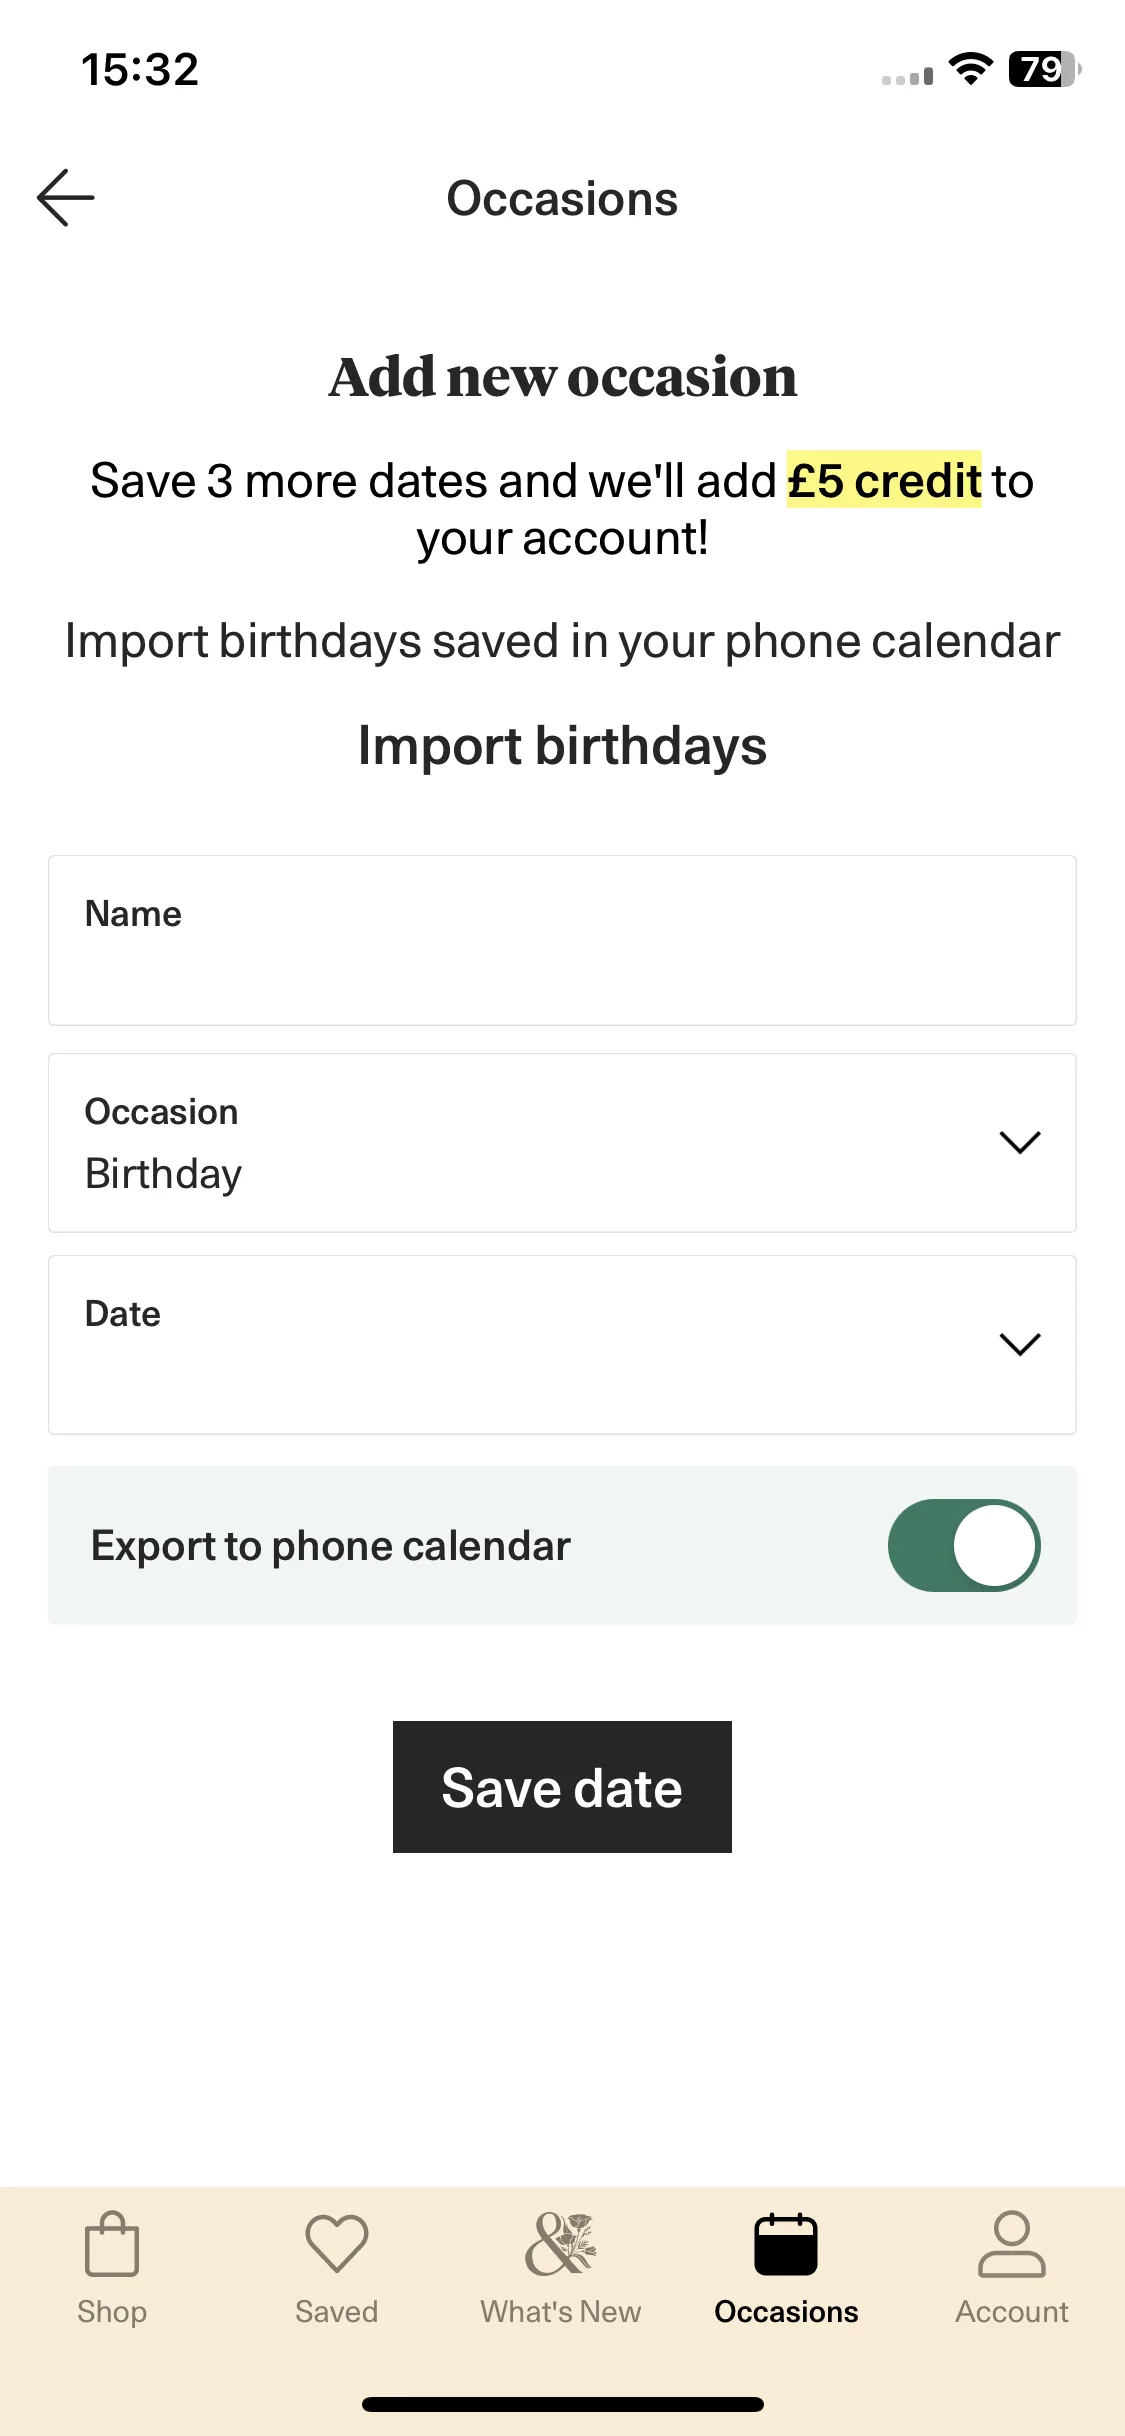
Task: Click the Save date button
Action: pos(562,1787)
